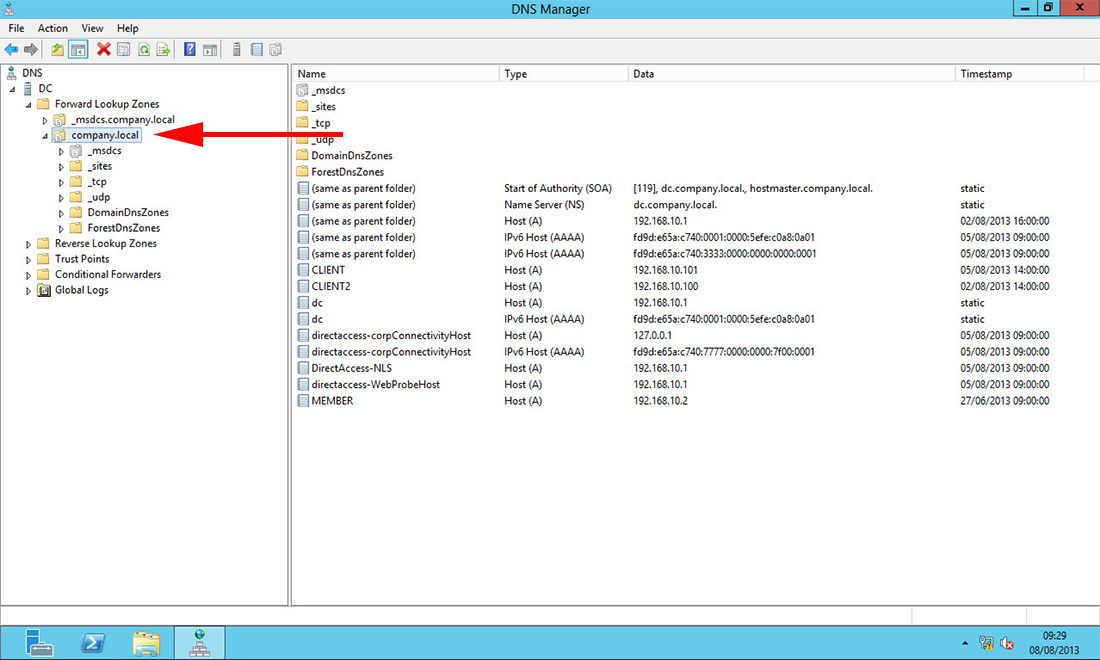Collapse the company.local zone in tree
Viewport: 1100px width, 660px height.
click(45, 136)
